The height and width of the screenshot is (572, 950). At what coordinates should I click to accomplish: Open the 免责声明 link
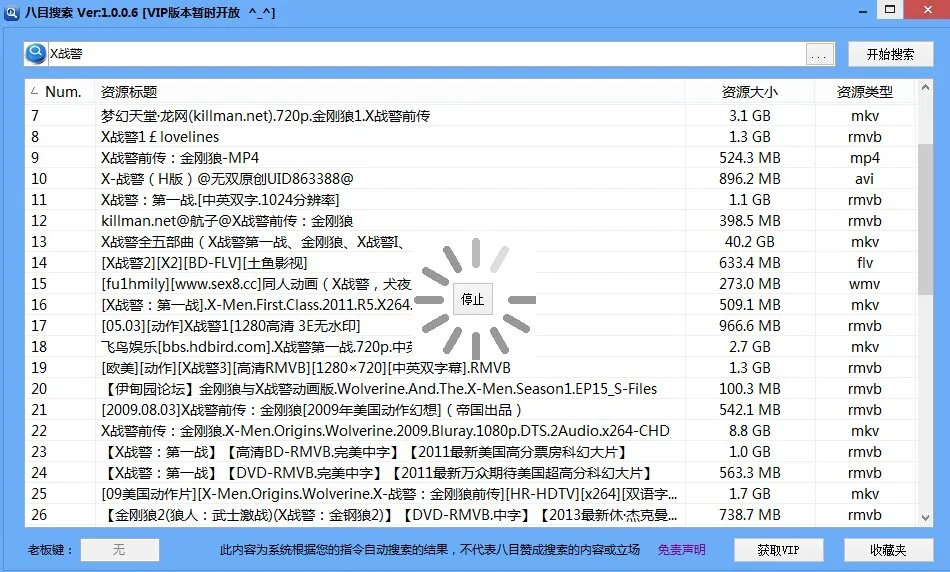click(682, 550)
